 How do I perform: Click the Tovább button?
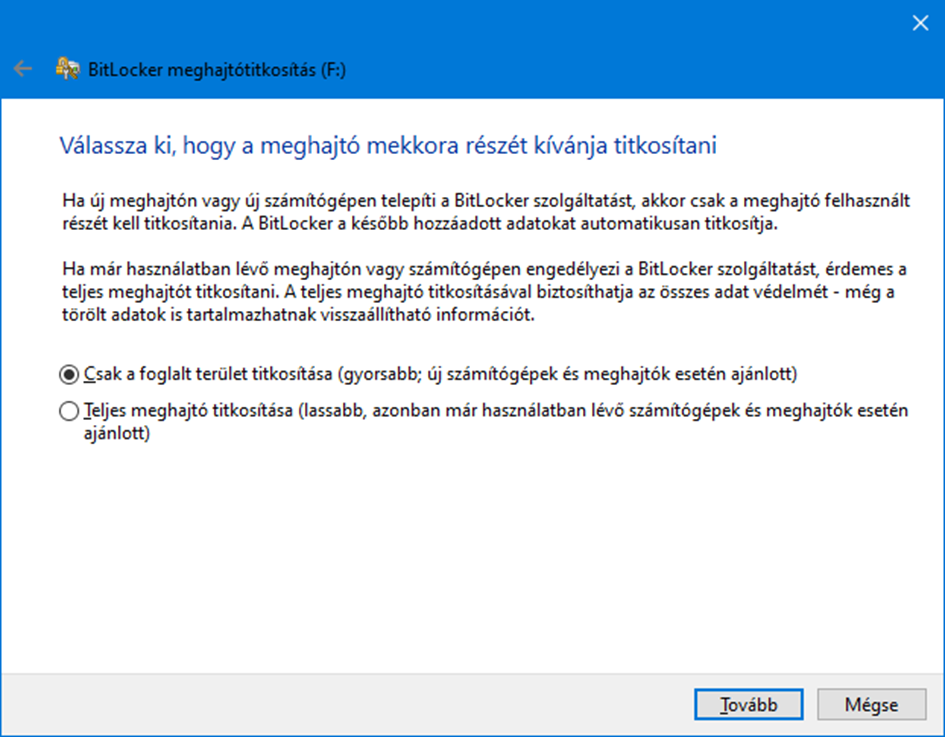click(749, 704)
